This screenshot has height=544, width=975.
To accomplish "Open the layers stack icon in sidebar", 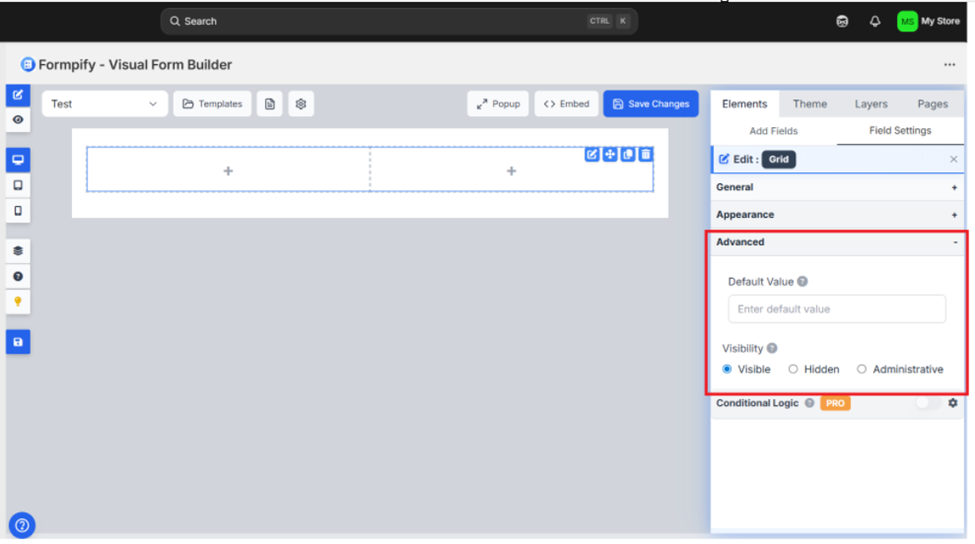I will coord(17,251).
